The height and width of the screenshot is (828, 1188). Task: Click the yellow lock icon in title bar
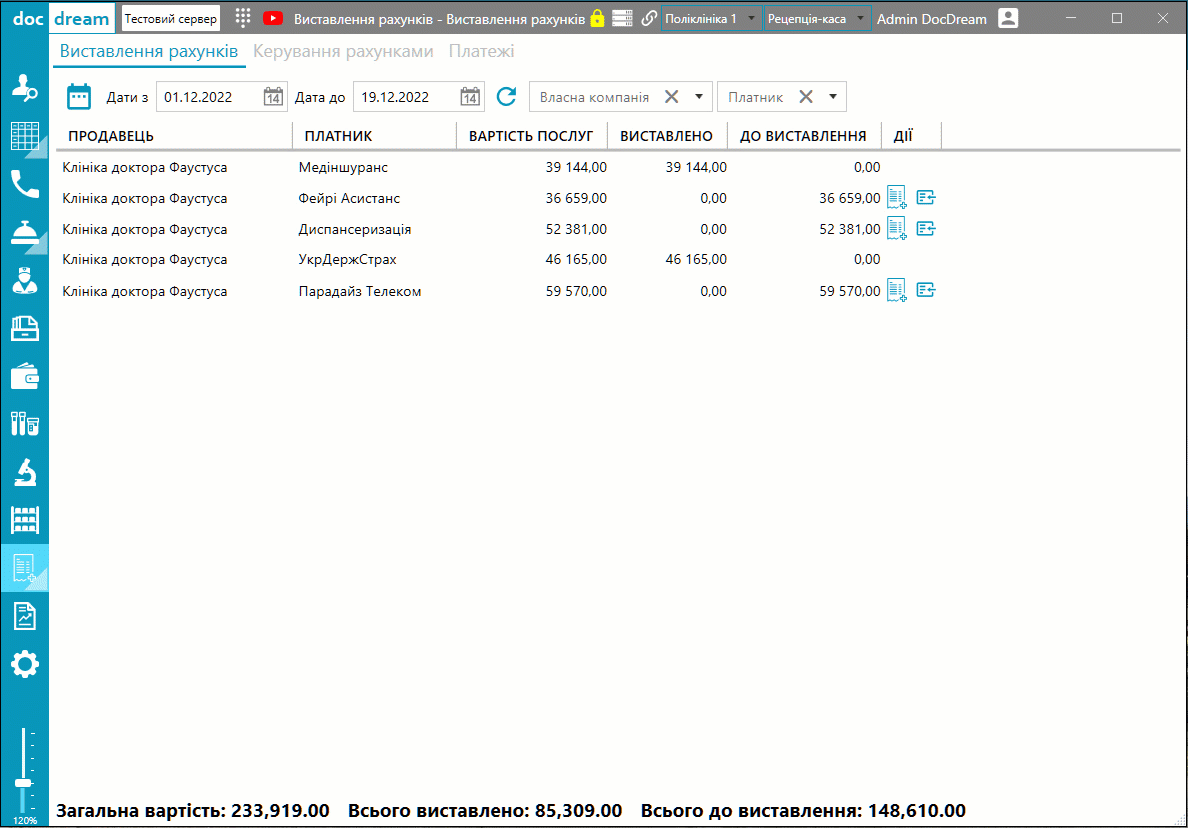[x=597, y=18]
